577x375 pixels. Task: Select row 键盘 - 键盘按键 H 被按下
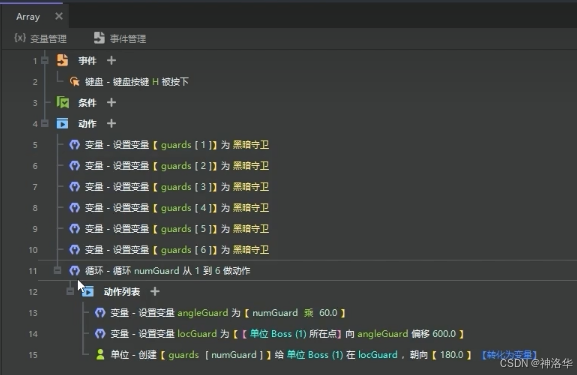(x=137, y=82)
